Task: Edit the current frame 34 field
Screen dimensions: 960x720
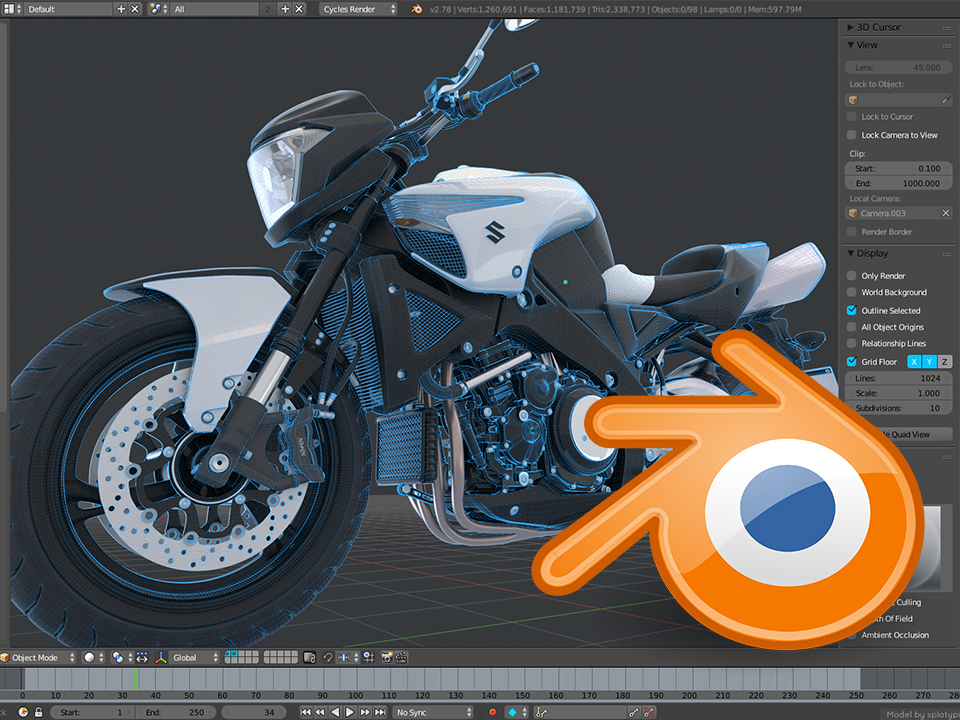Action: (252, 712)
